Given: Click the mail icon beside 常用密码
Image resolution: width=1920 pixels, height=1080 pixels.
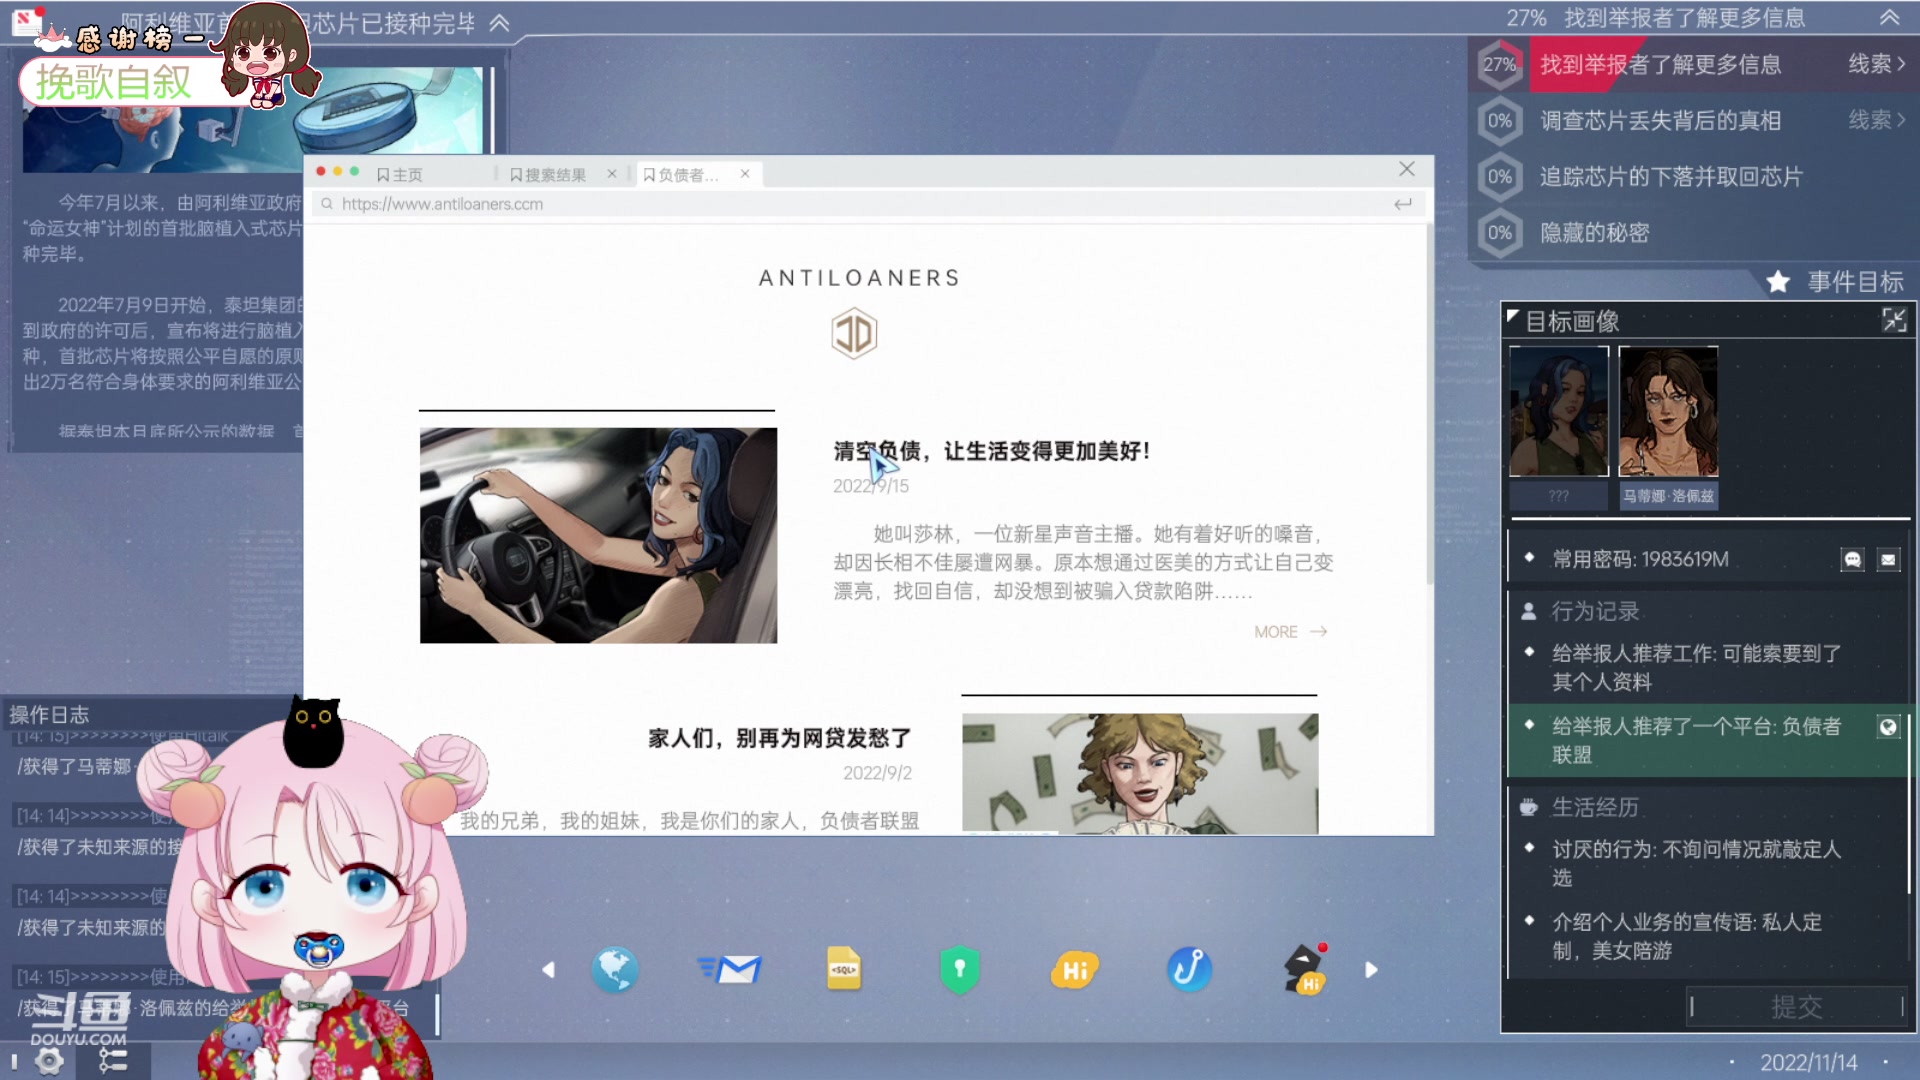Looking at the screenshot, I should 1888,559.
